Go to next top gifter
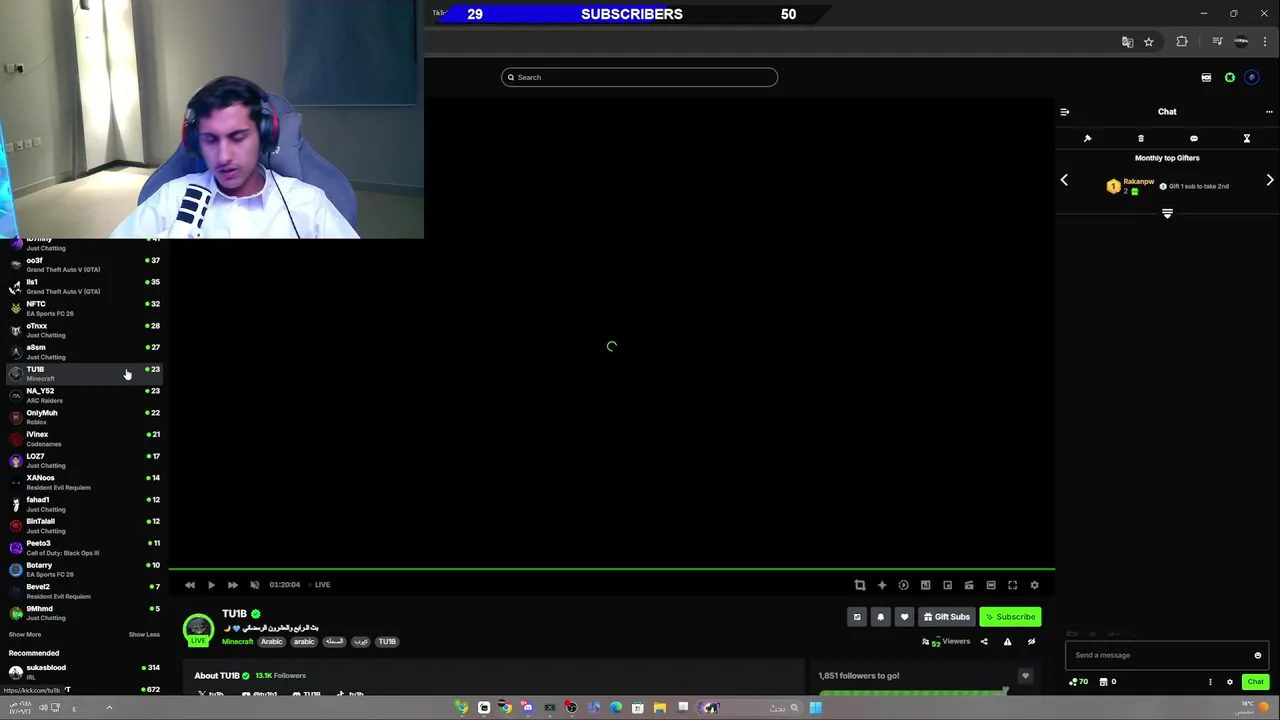 point(1270,180)
